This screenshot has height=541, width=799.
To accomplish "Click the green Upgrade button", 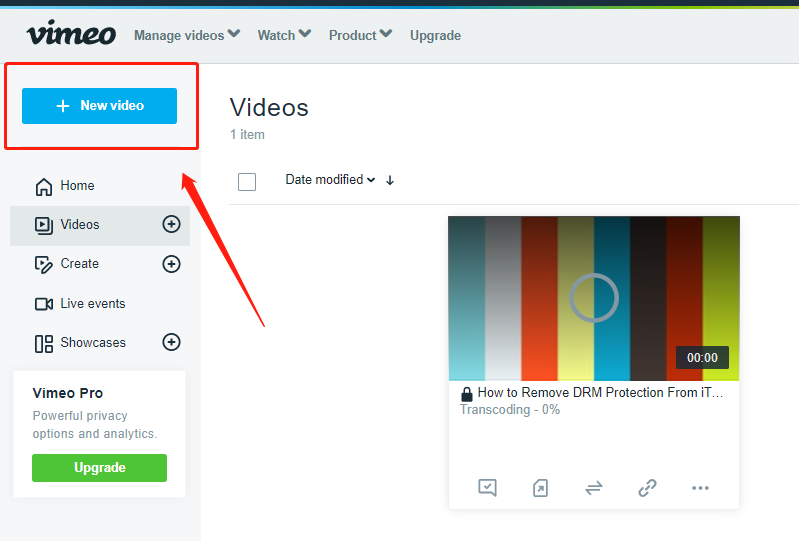I will (99, 468).
